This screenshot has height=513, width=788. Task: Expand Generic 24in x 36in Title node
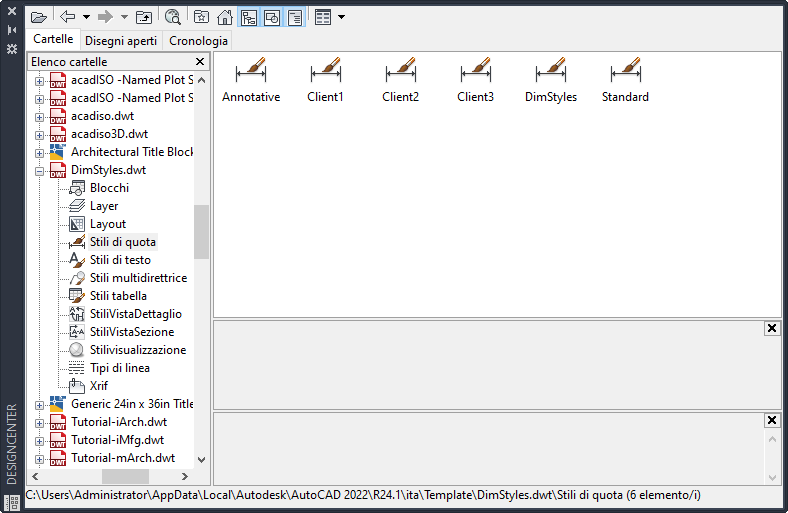(x=39, y=405)
